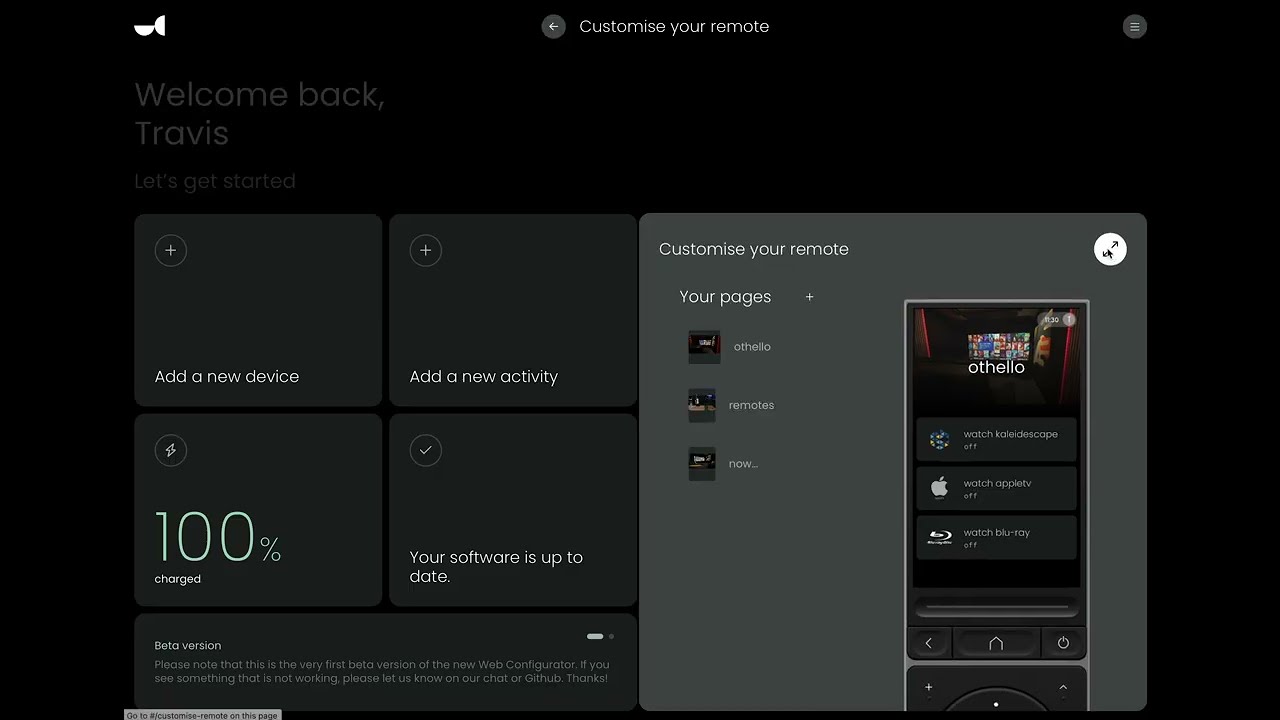Click the Customise your remote panel title
The width and height of the screenshot is (1280, 720).
[754, 249]
